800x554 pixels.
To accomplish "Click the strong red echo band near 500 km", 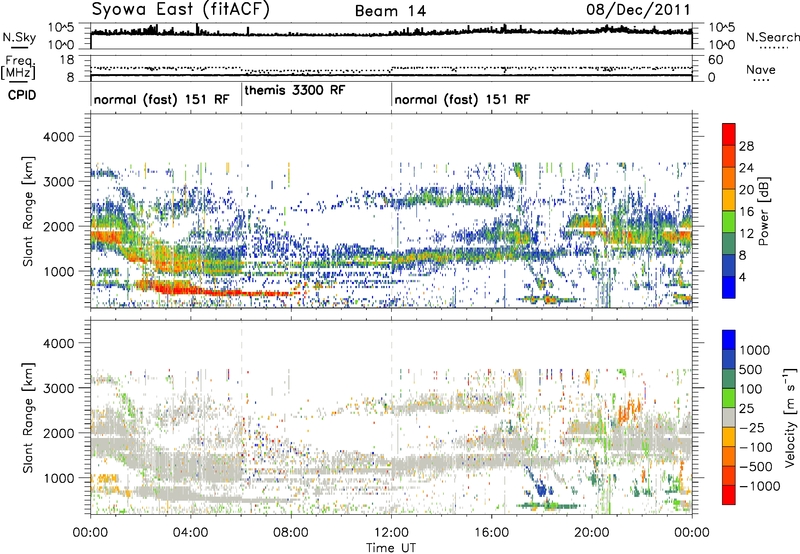I will pyautogui.click(x=219, y=291).
